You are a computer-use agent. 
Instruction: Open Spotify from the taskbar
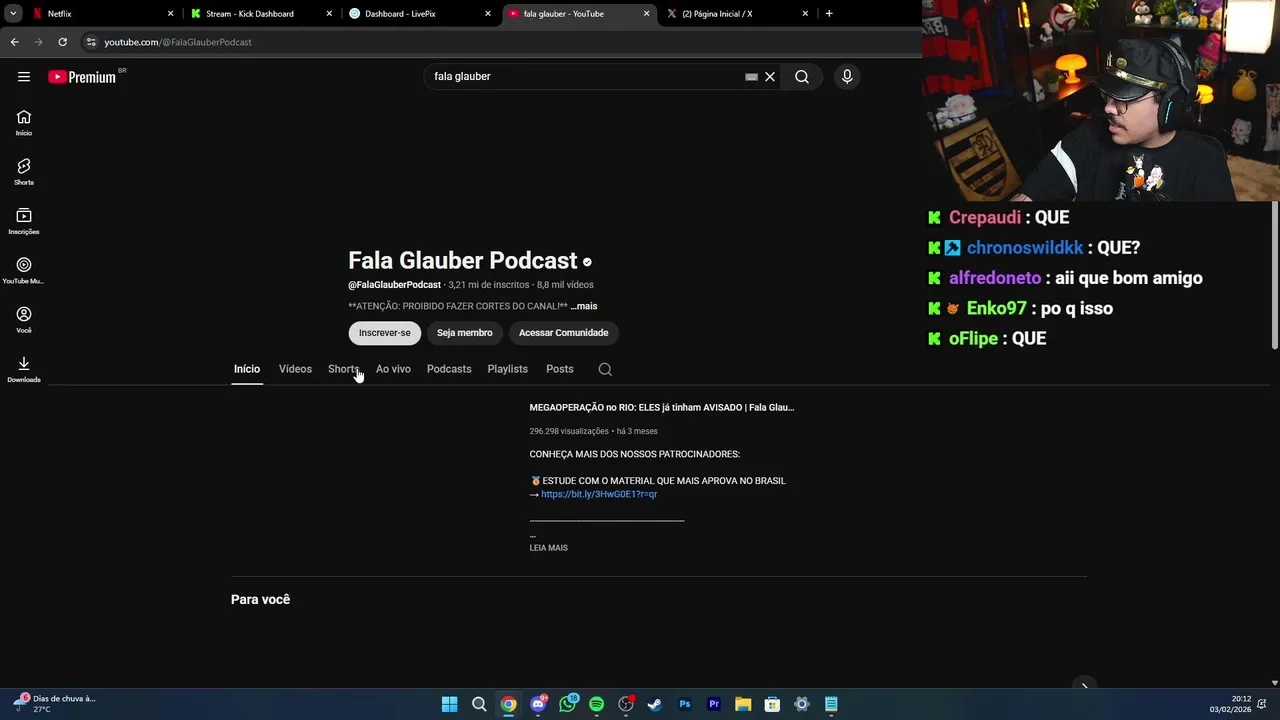point(597,704)
